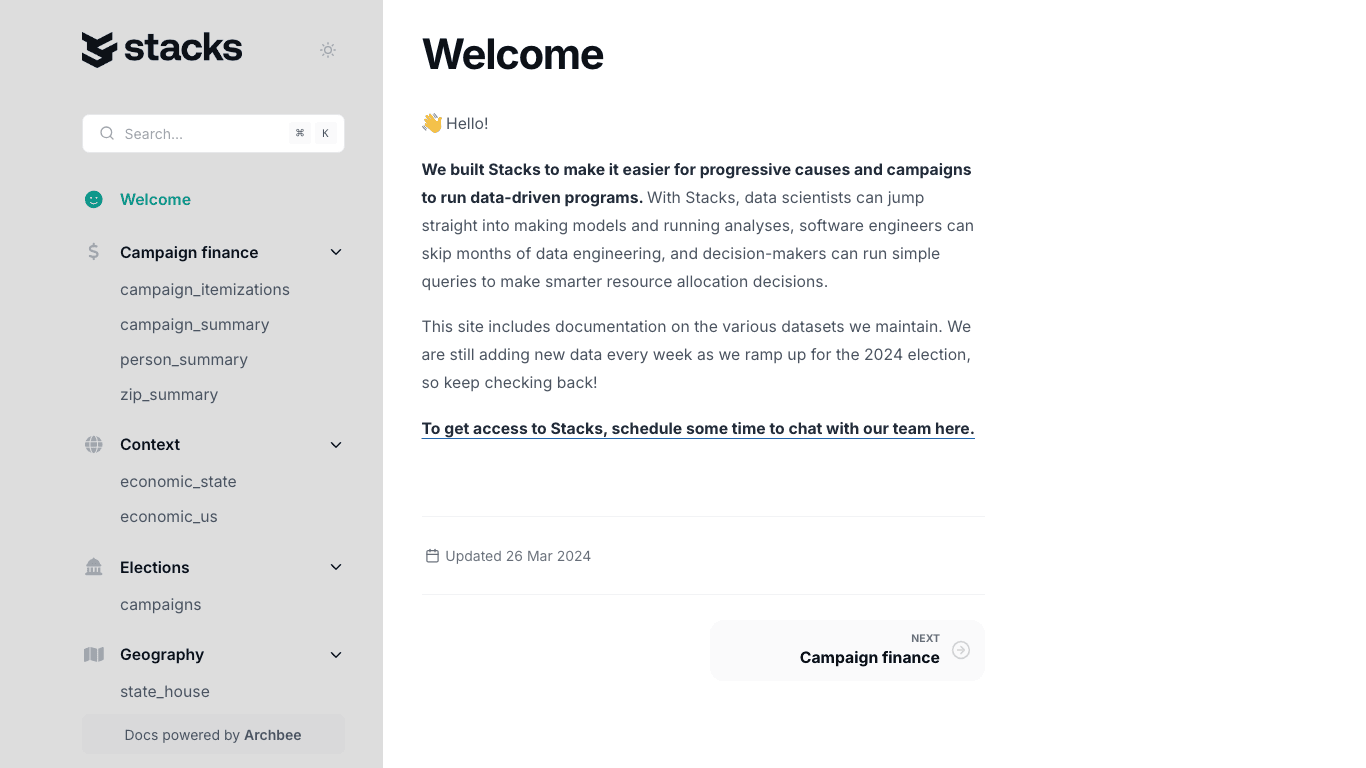The image size is (1366, 768).
Task: Click the magnifying glass search icon
Action: point(107,133)
